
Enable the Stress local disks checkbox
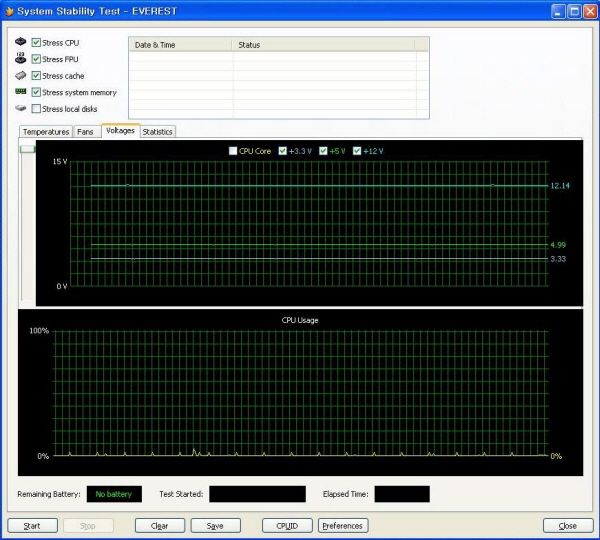coord(36,109)
